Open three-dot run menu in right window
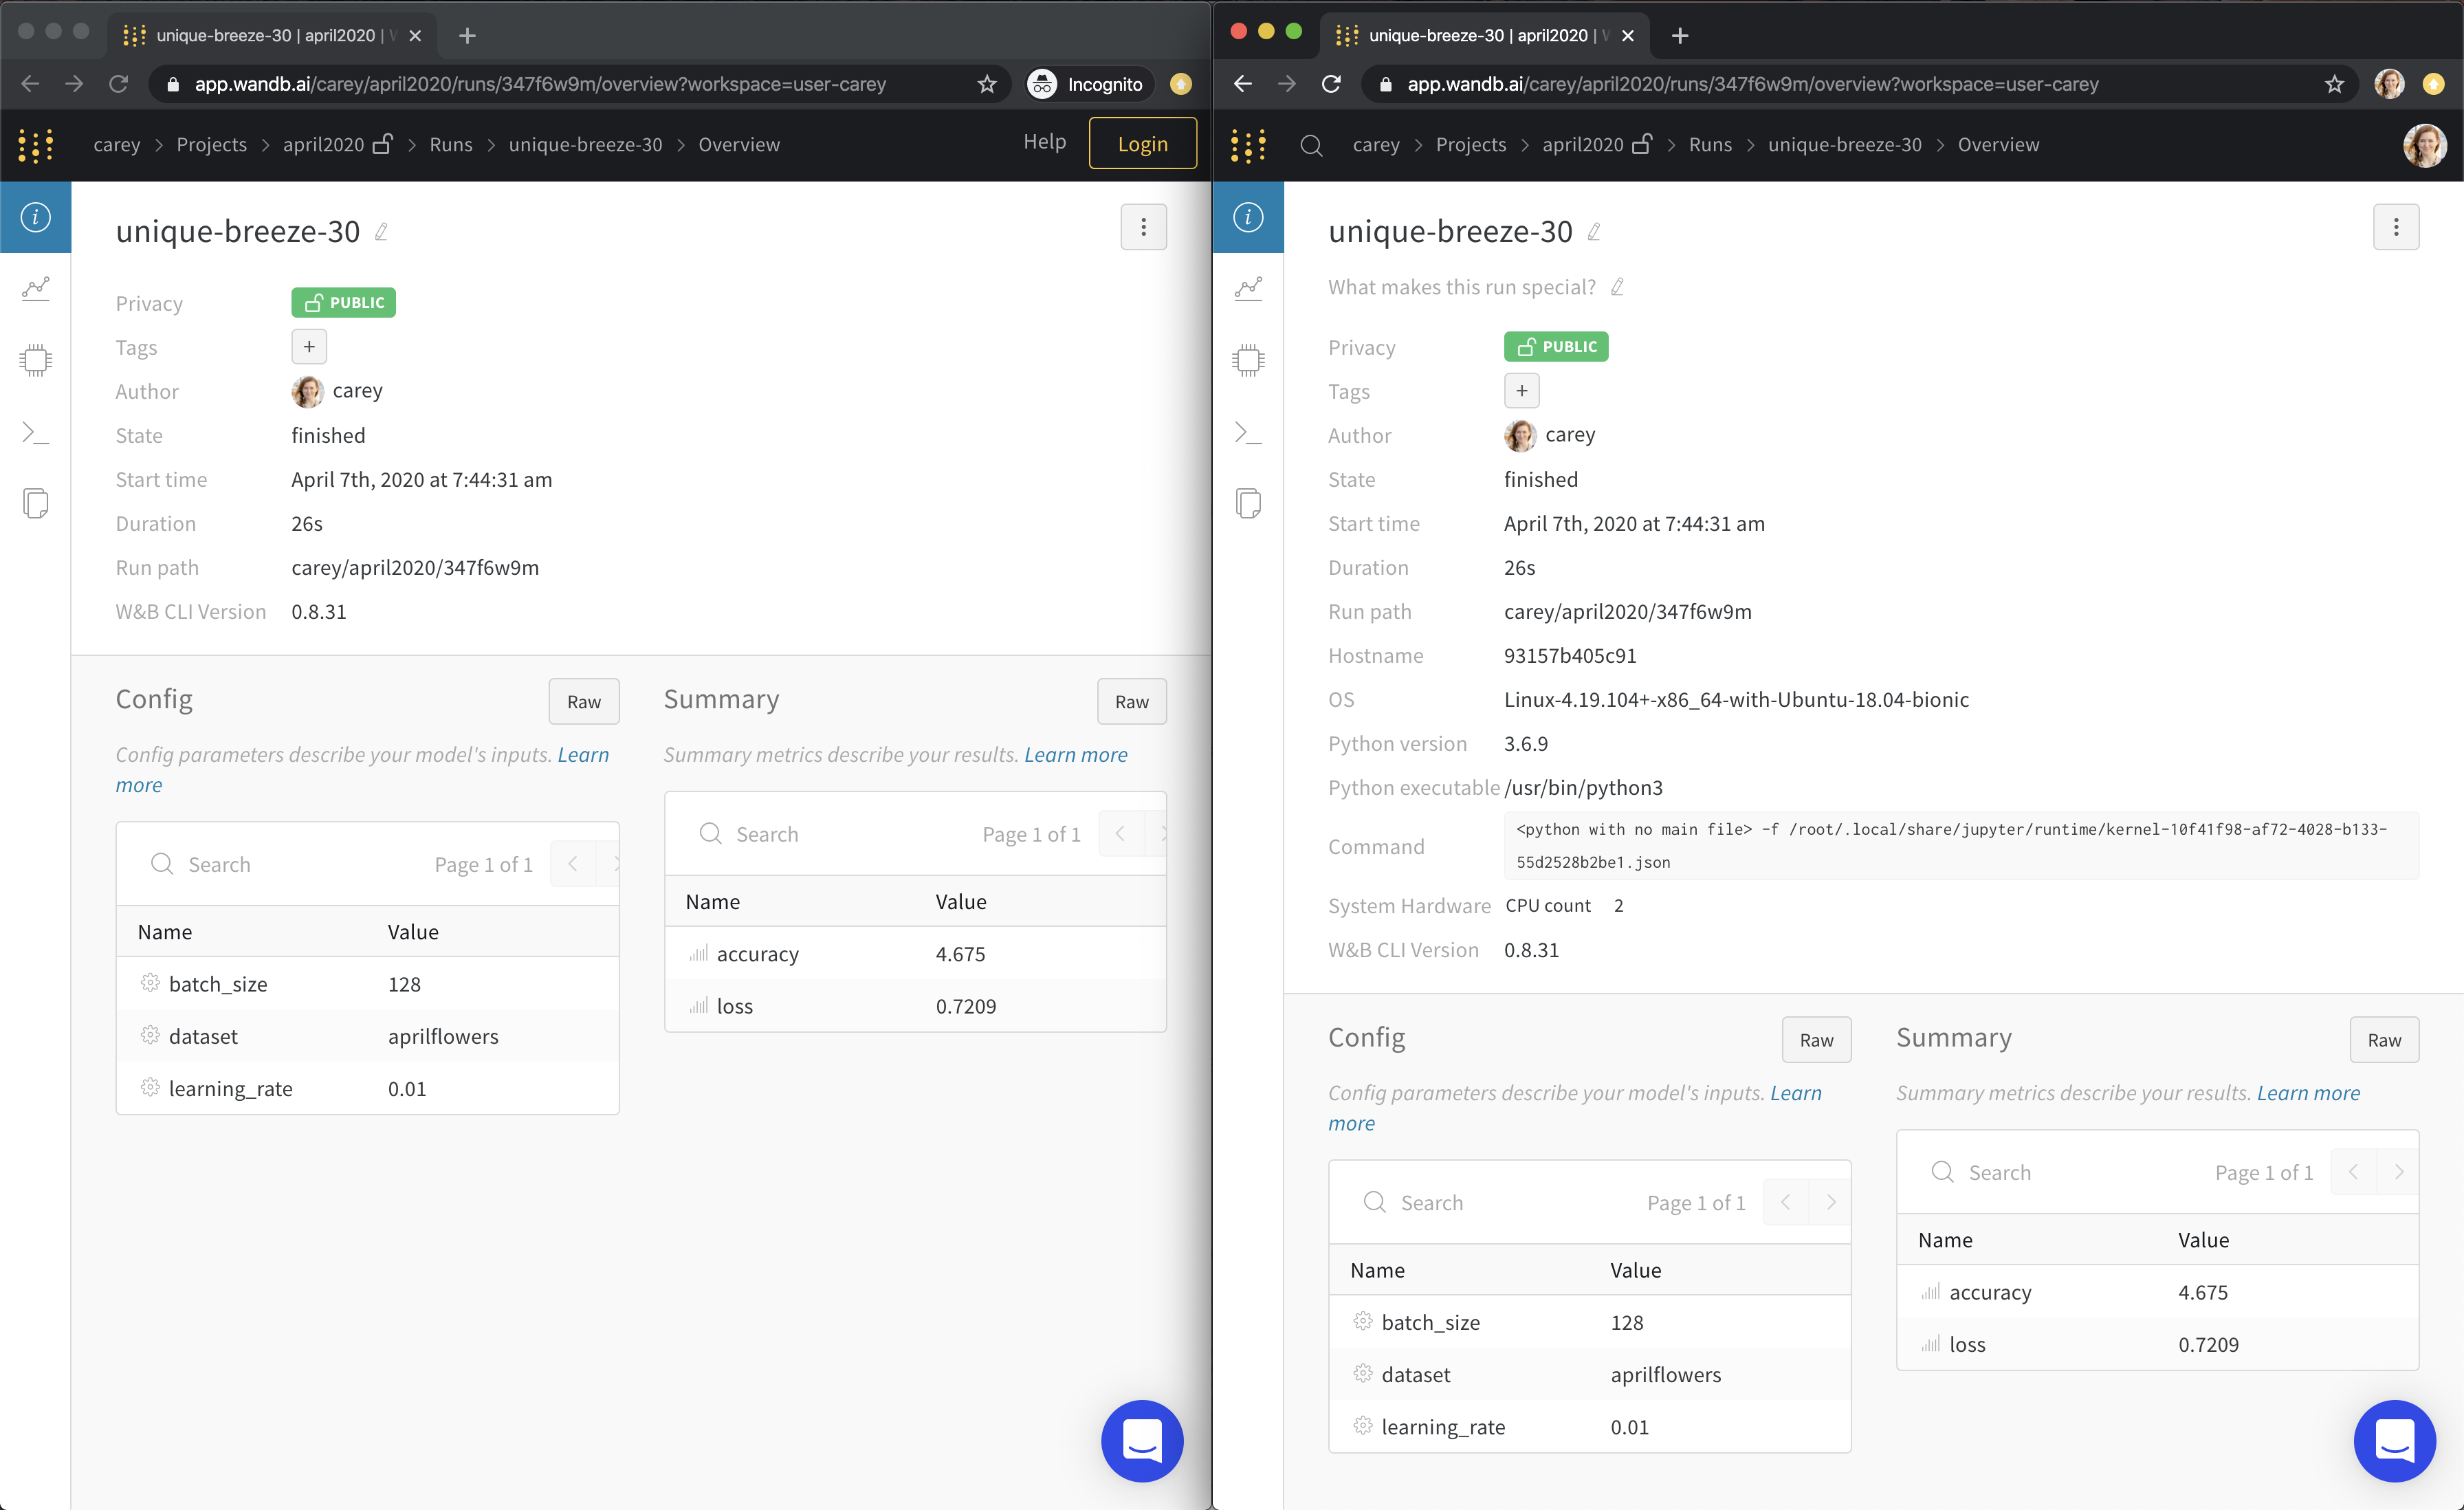 click(2395, 227)
